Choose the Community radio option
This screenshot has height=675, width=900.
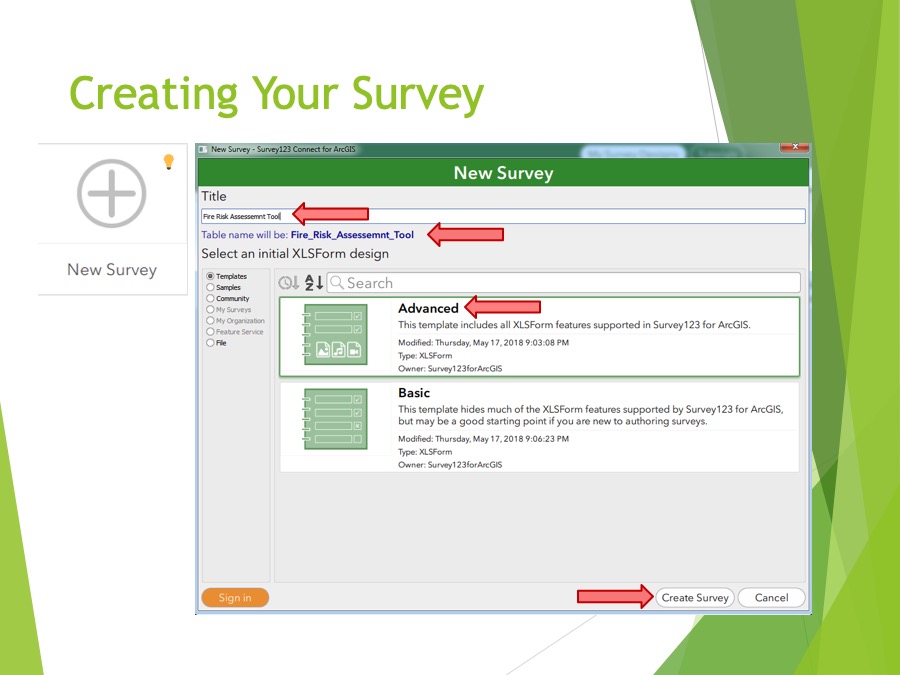[x=228, y=298]
